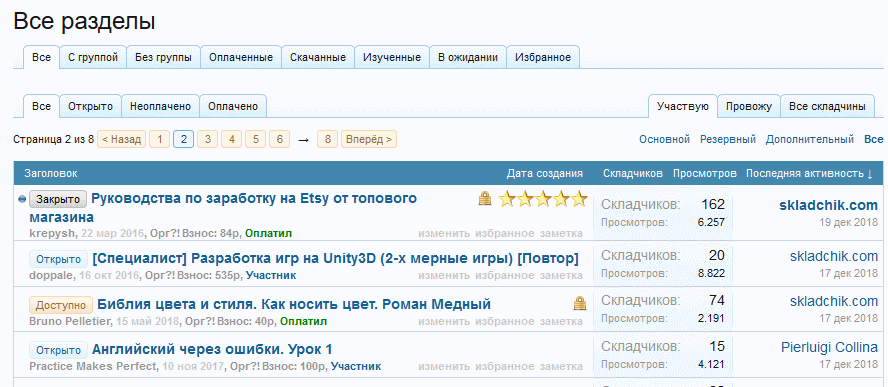Click the sort arrow in Последняя активность header
Image resolution: width=888 pixels, height=387 pixels.
pyautogui.click(x=870, y=173)
